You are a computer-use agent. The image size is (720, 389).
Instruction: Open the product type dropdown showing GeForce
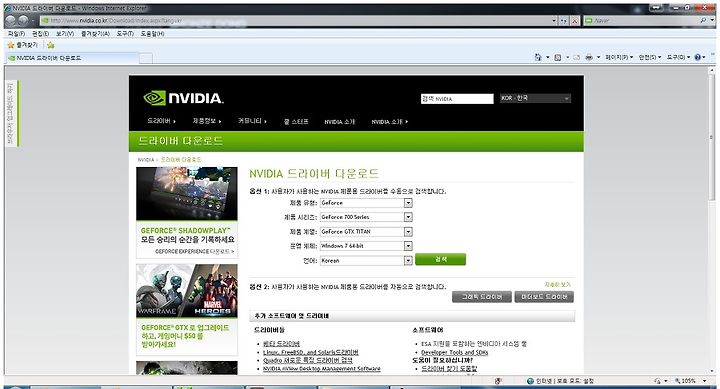[x=366, y=203]
